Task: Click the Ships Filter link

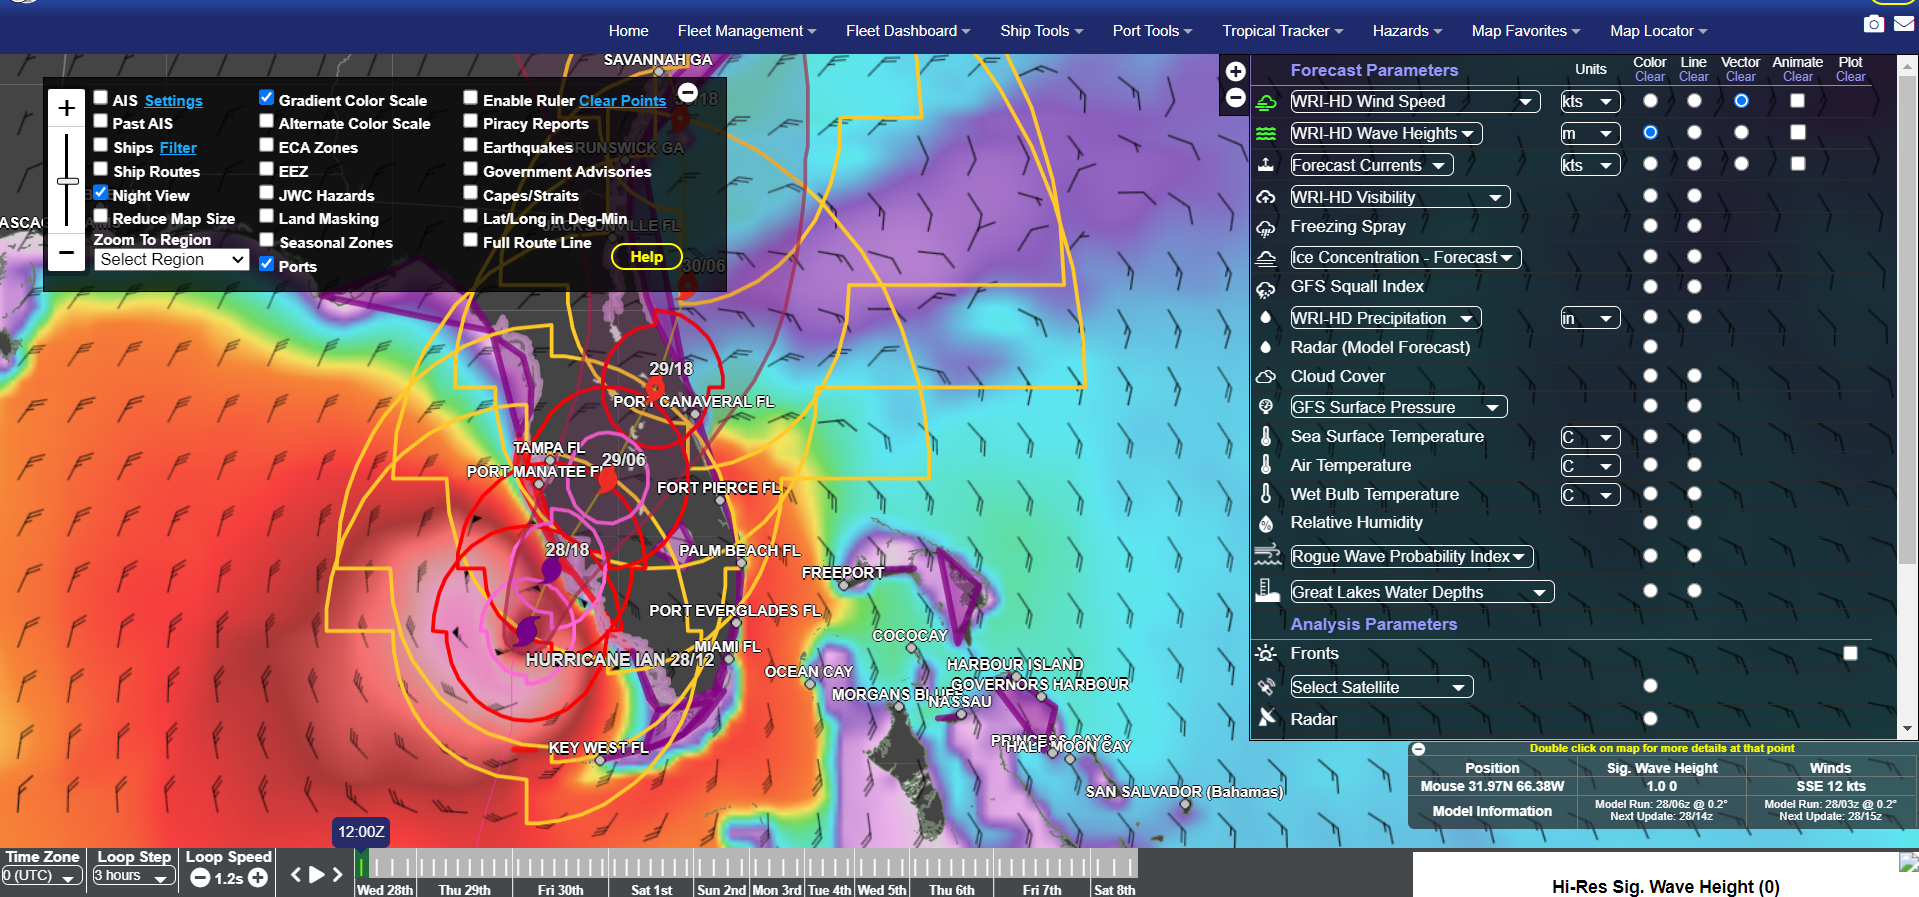Action: pyautogui.click(x=178, y=148)
